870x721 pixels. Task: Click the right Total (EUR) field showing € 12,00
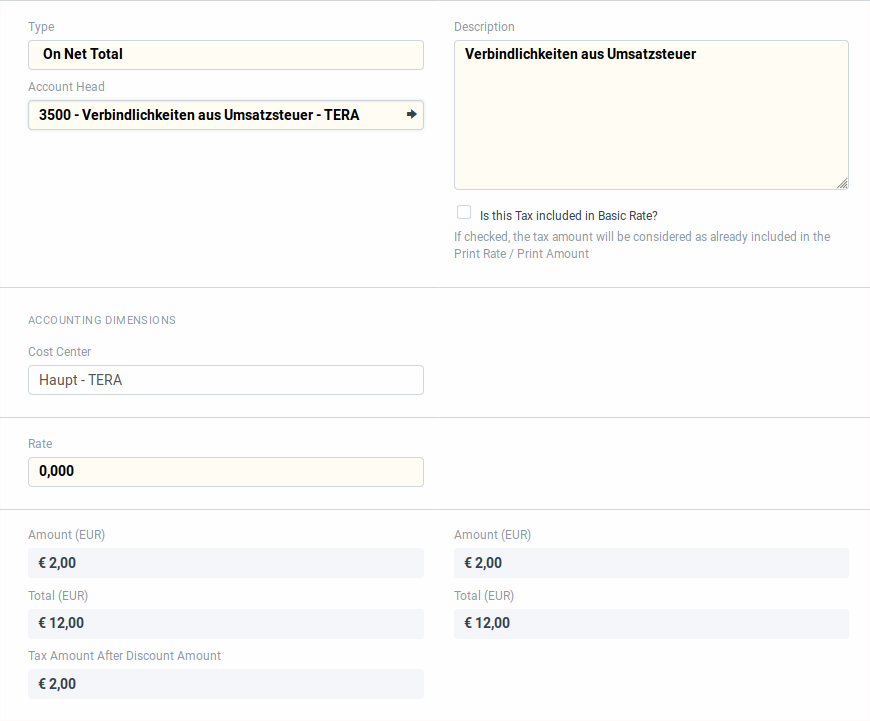click(x=651, y=623)
